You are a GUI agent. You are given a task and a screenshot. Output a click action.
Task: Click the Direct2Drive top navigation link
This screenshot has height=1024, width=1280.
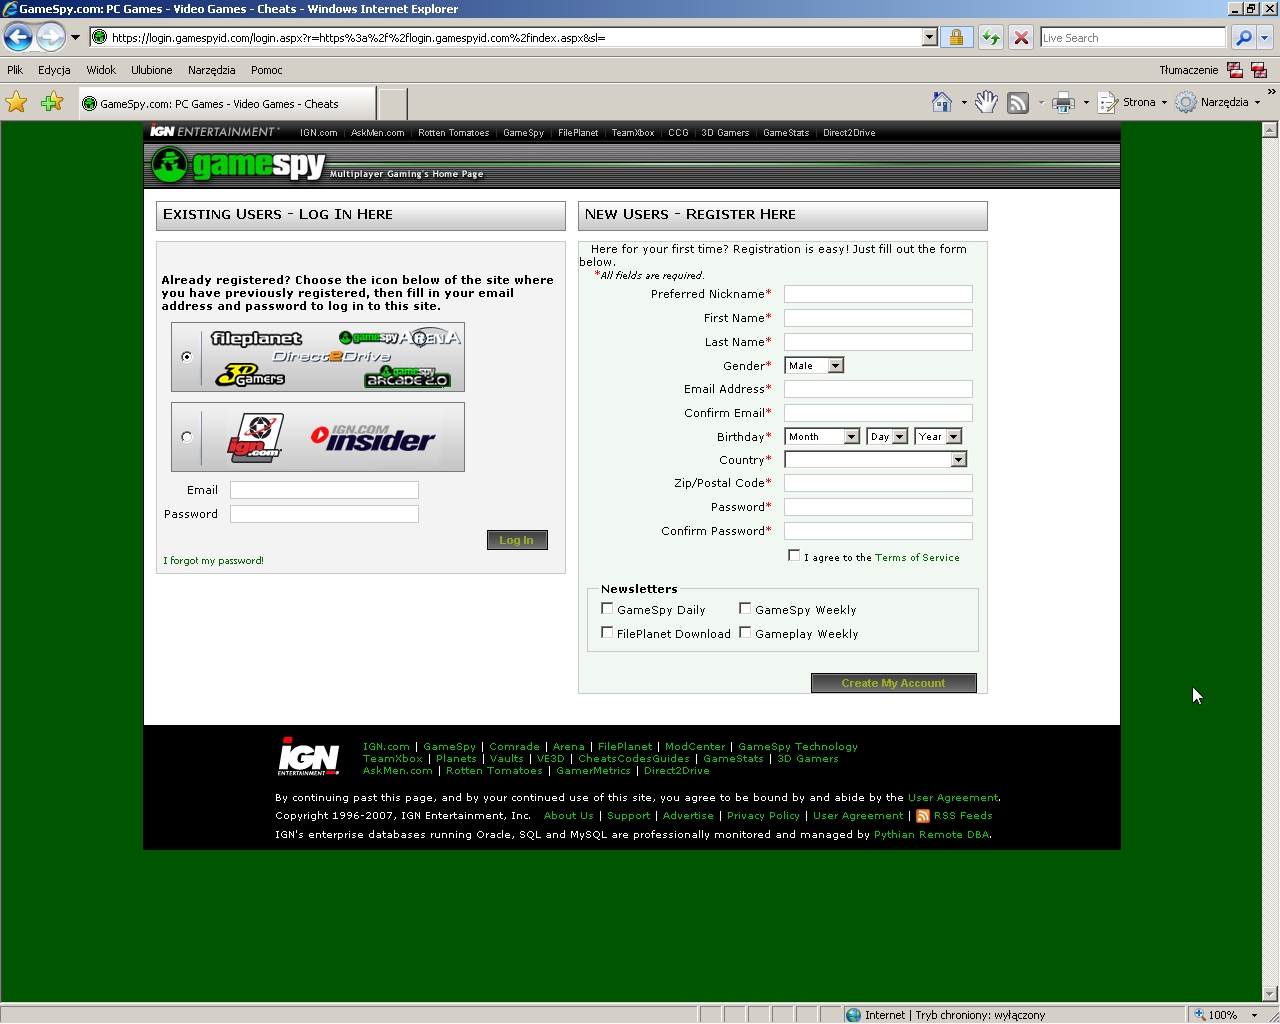point(849,133)
